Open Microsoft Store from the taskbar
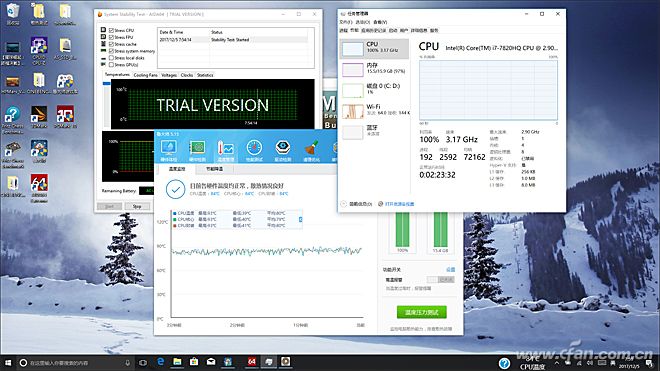Viewport: 660px width, 371px height. click(x=194, y=362)
